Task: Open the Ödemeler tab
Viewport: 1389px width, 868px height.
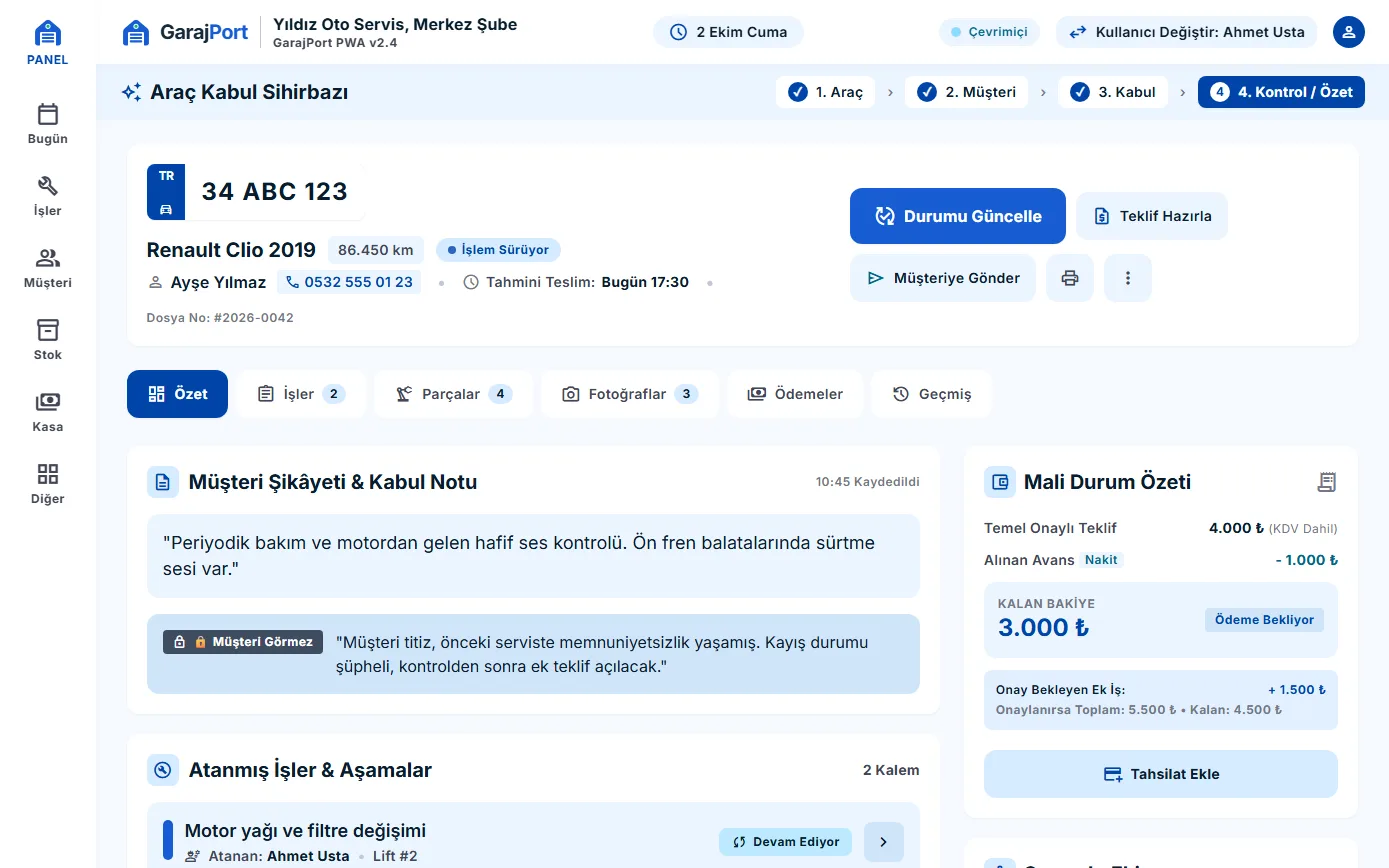Action: 795,394
